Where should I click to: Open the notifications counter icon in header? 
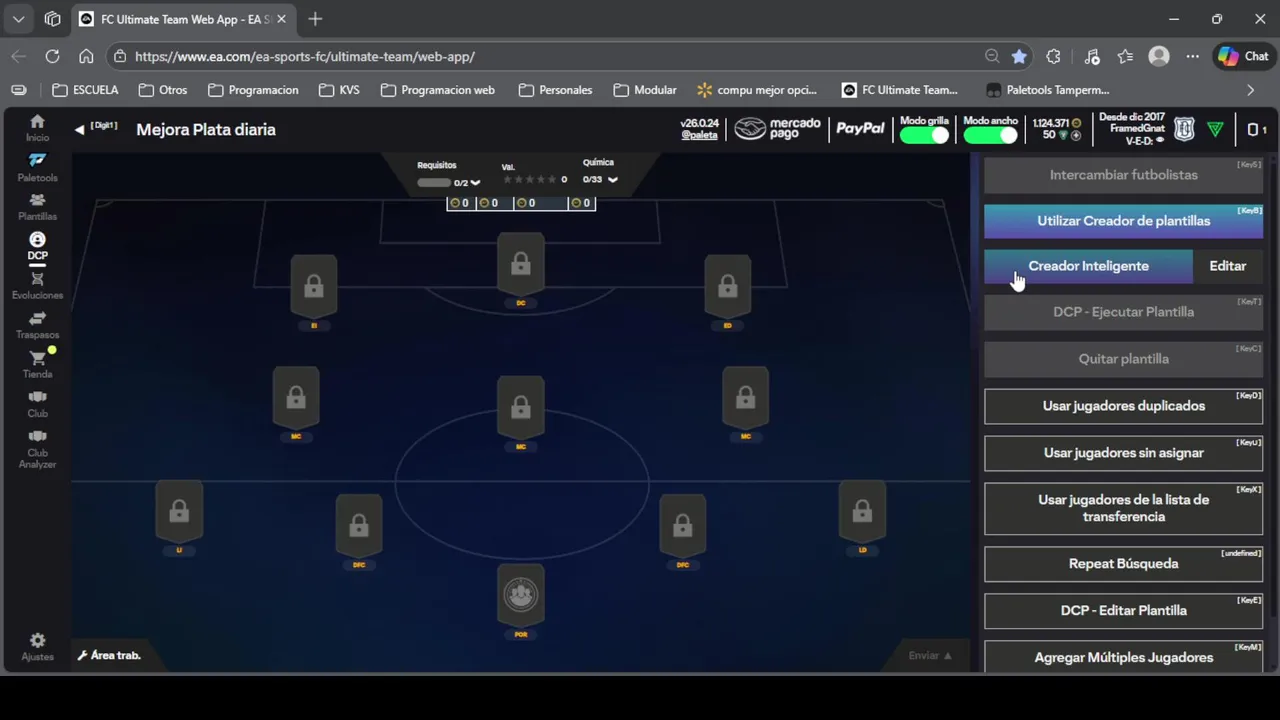pos(1257,129)
